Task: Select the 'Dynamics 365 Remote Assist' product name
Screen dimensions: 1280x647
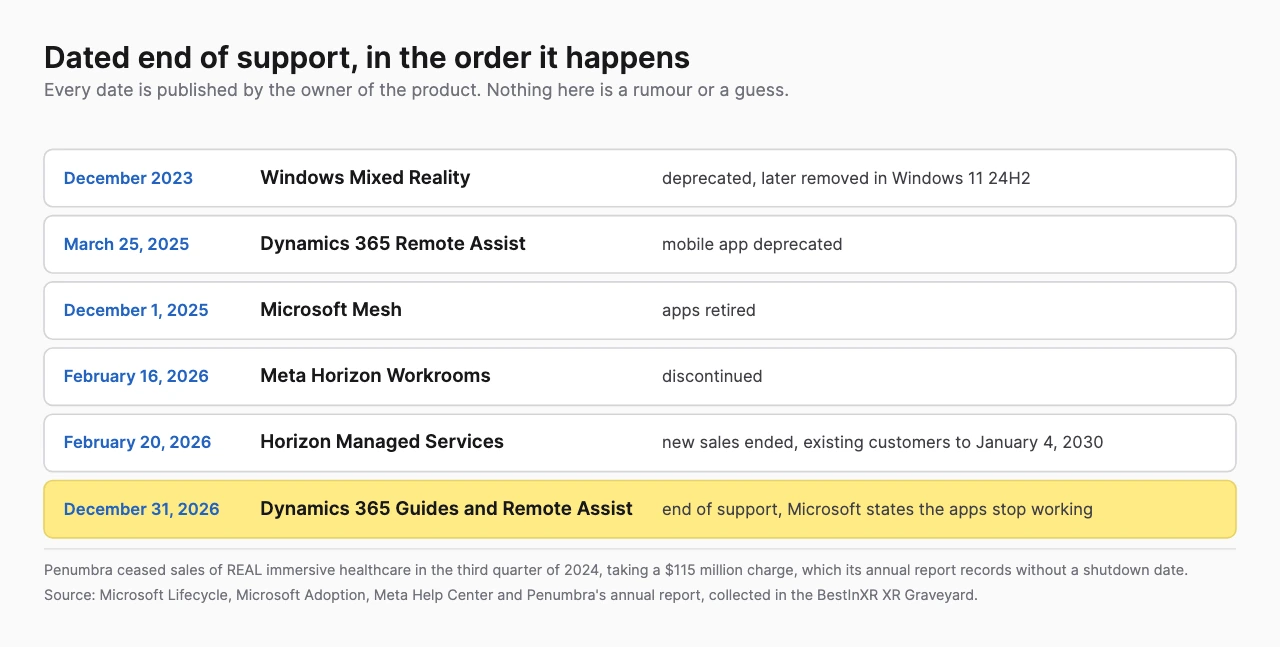Action: pos(393,244)
